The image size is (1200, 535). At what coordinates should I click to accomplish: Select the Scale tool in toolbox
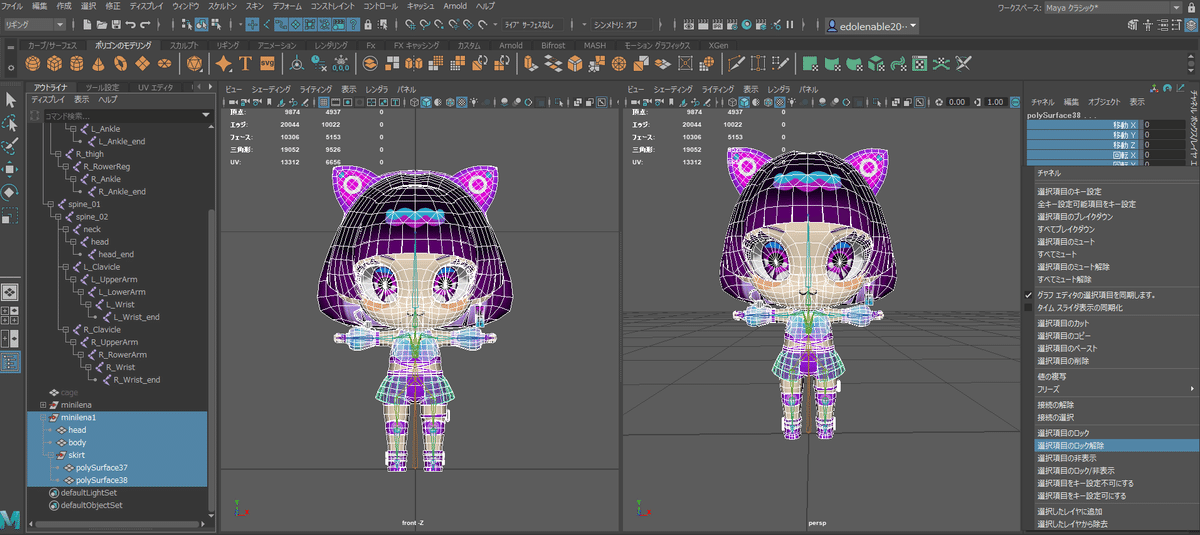point(10,215)
